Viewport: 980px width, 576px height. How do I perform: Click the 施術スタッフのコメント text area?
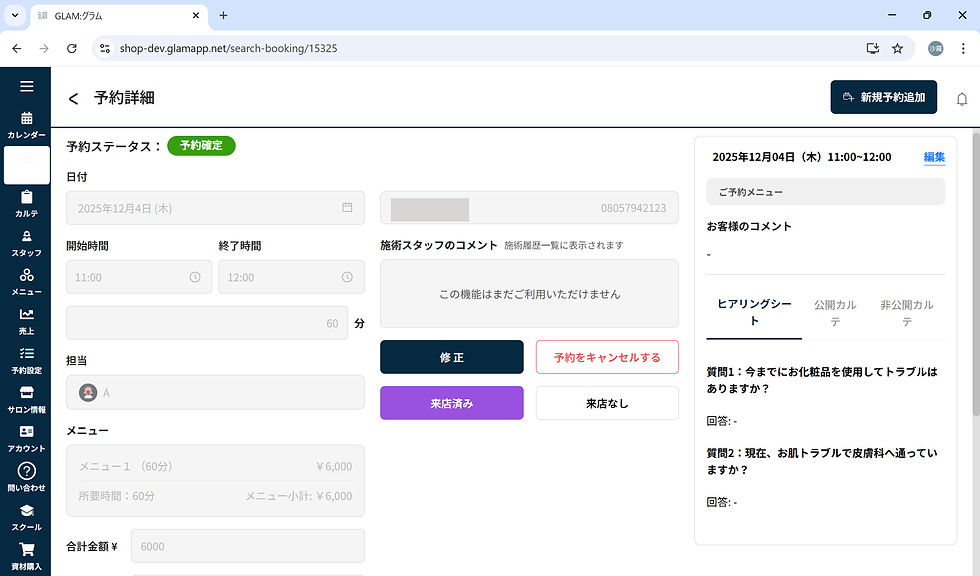[529, 294]
